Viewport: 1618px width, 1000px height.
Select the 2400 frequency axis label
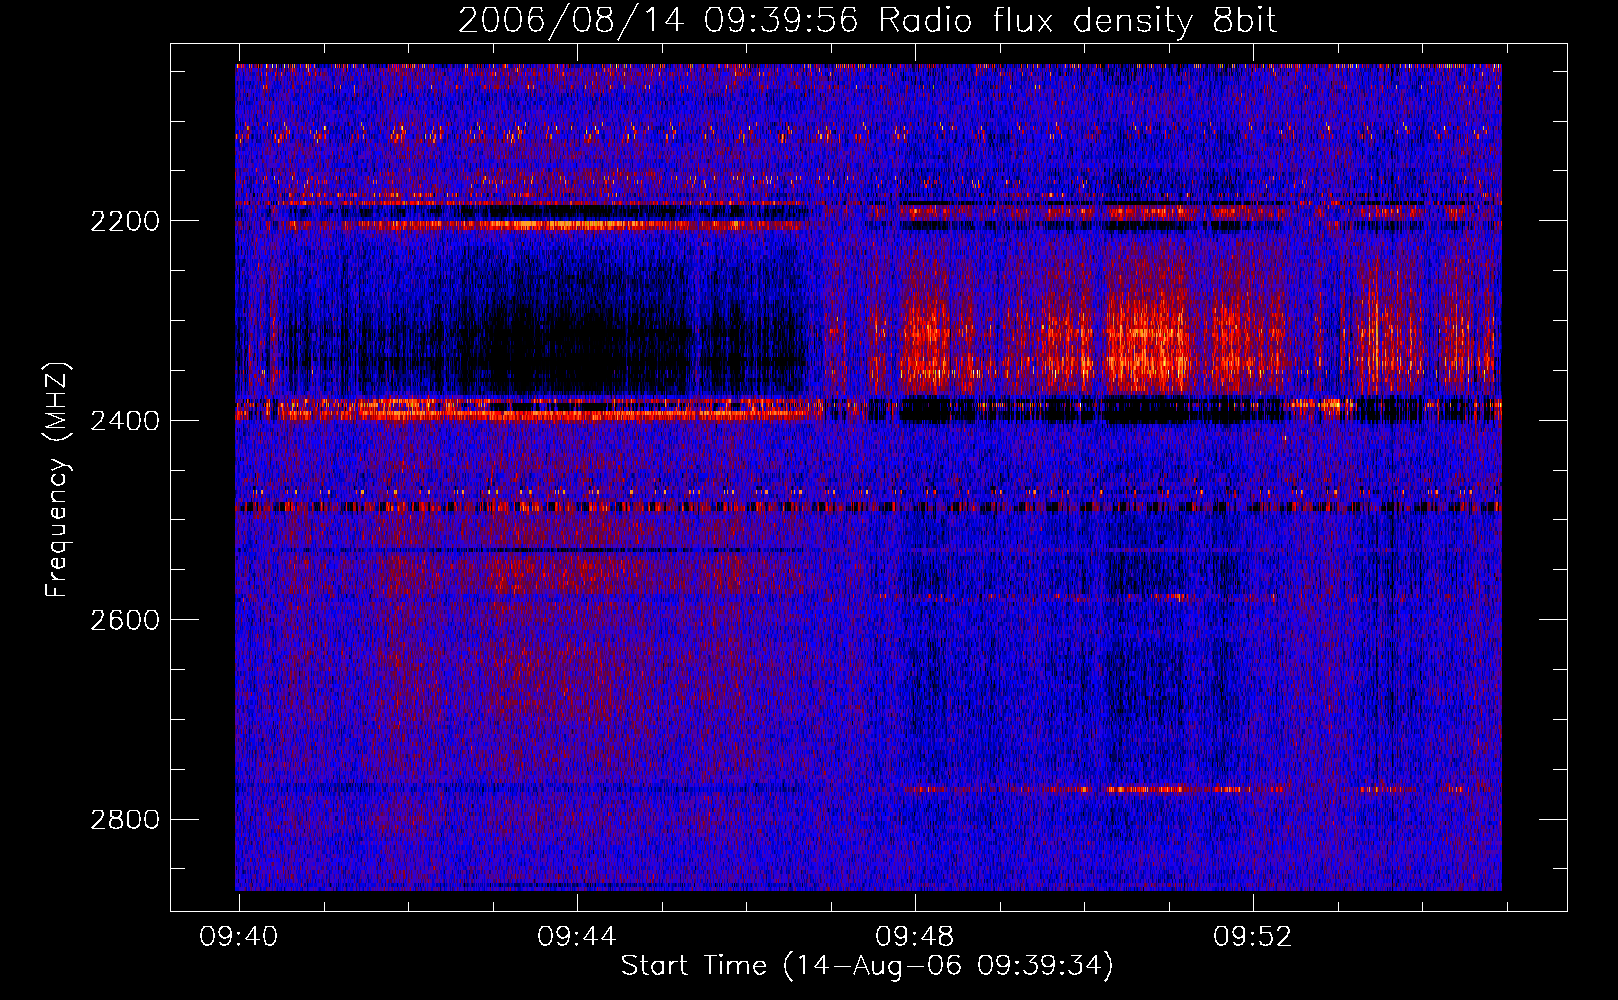[125, 421]
